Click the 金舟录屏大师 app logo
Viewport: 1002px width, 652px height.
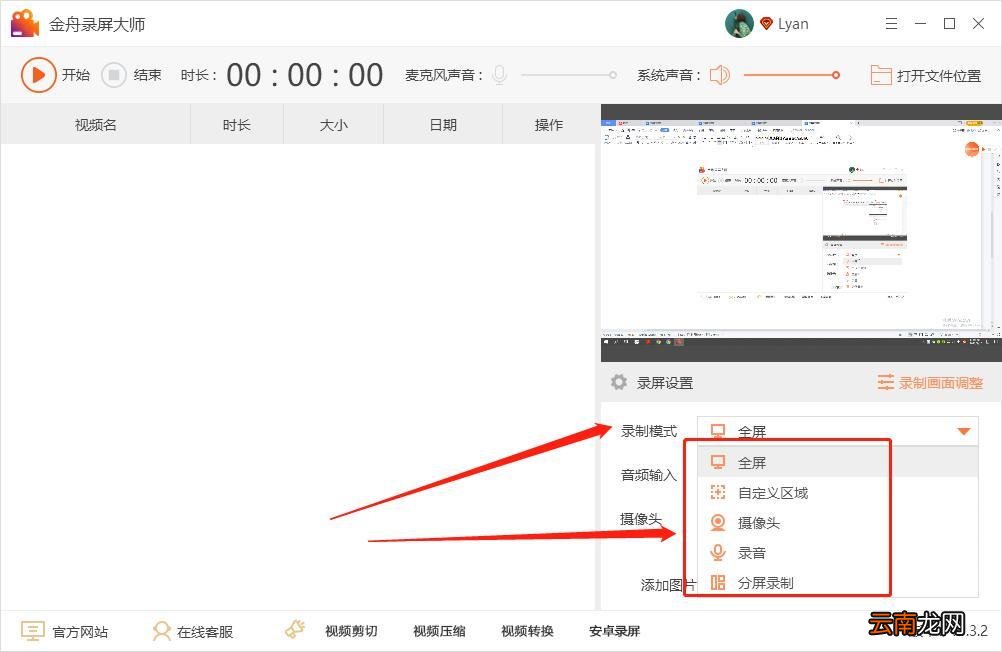[24, 24]
